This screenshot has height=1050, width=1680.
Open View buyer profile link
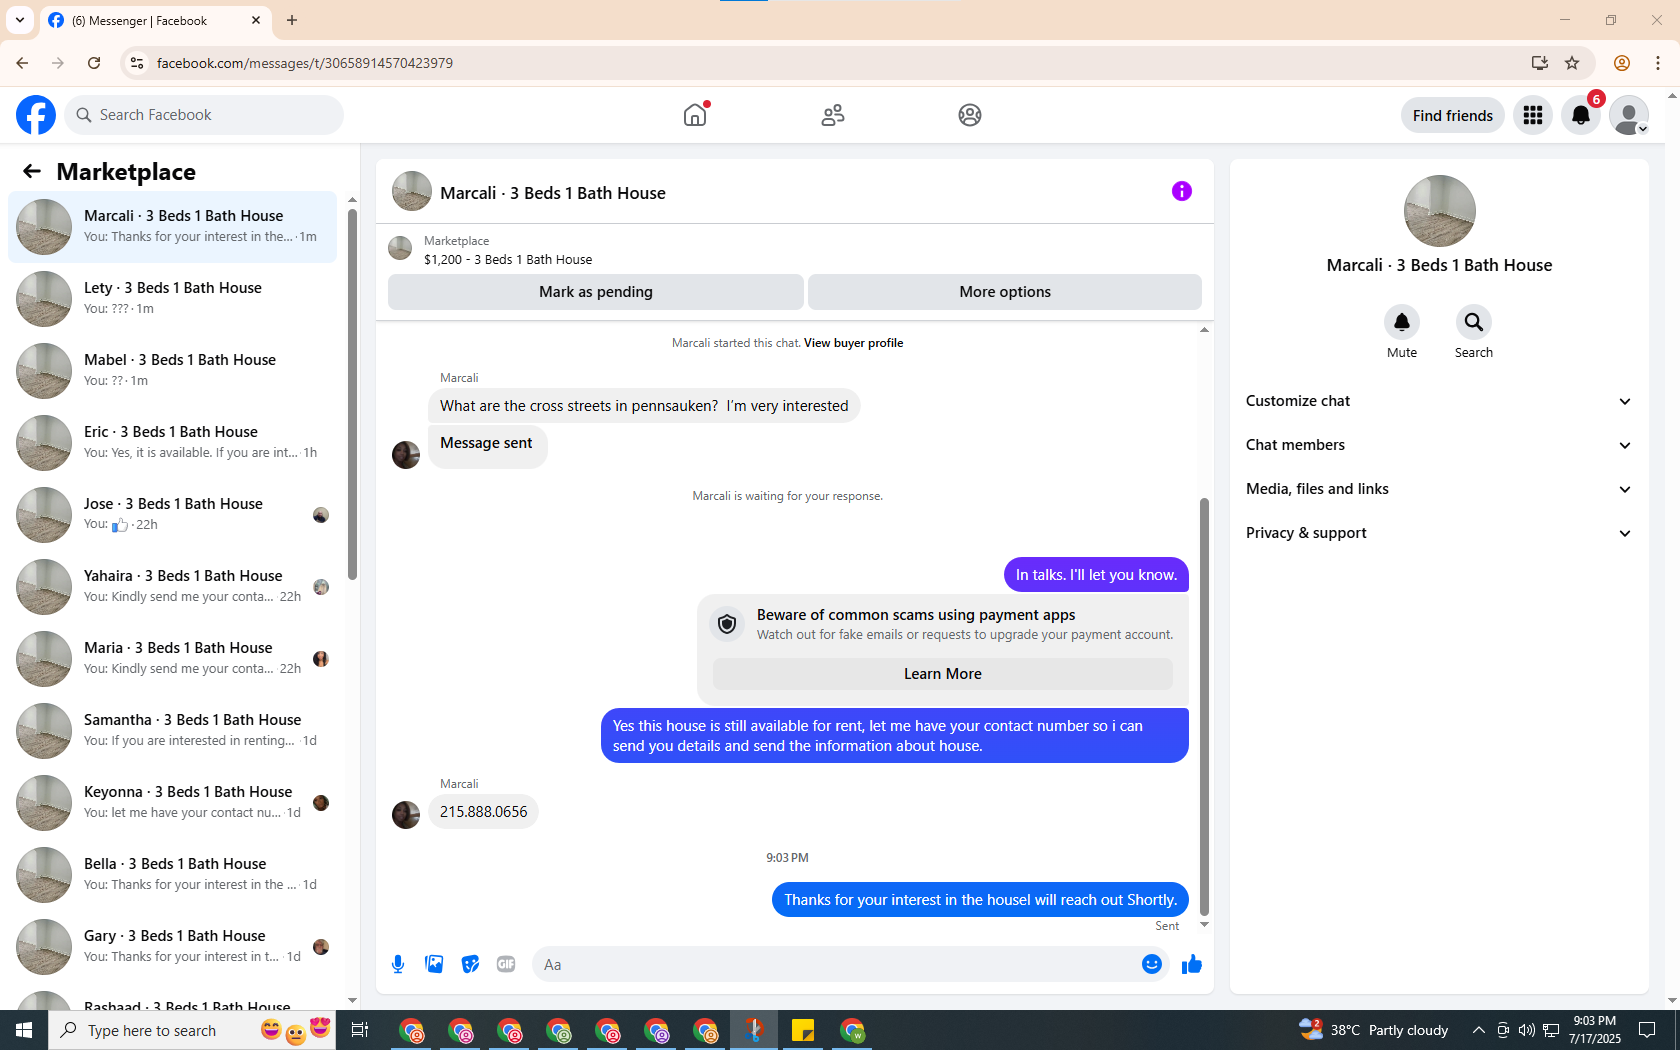pos(853,343)
